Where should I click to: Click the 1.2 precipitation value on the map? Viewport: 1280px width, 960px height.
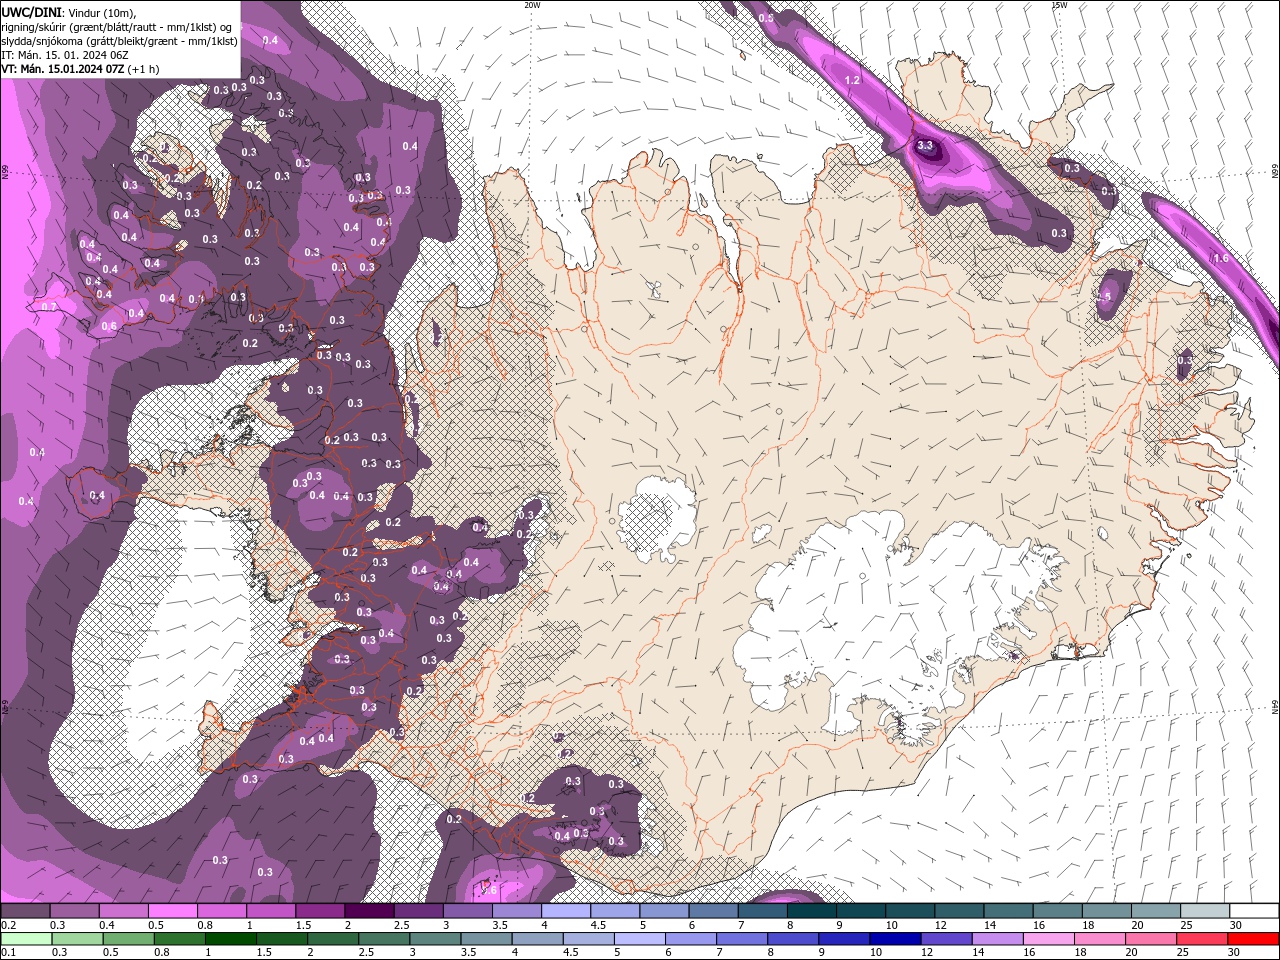(852, 80)
